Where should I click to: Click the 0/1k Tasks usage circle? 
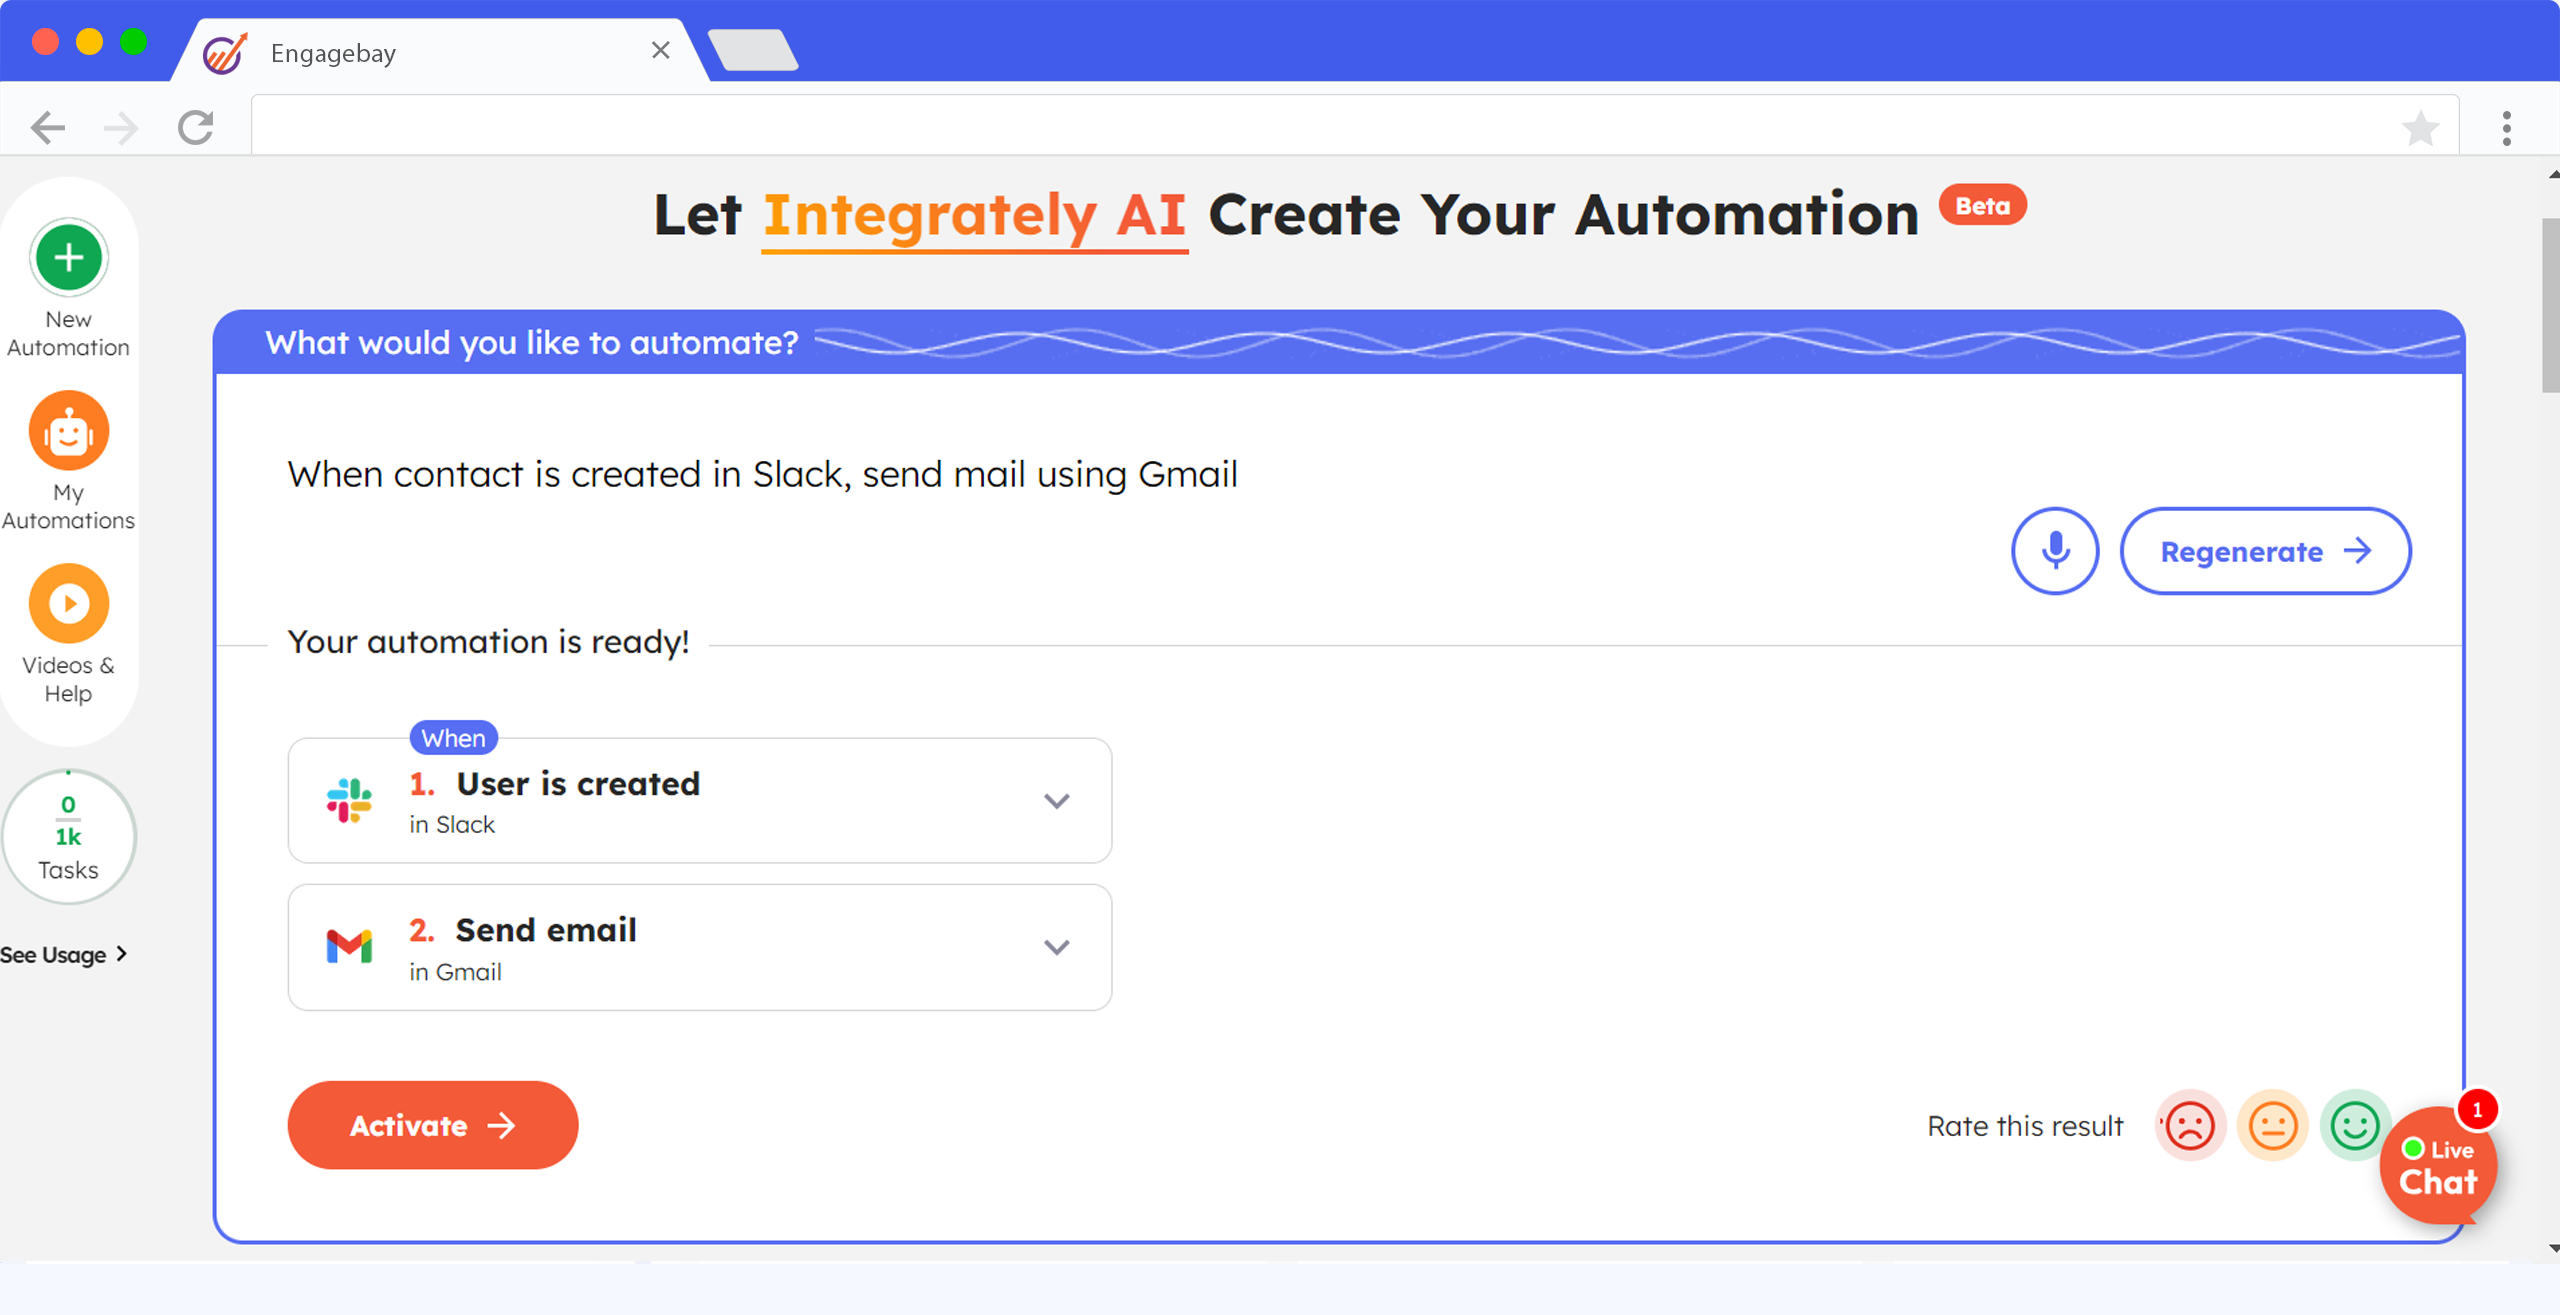point(68,837)
